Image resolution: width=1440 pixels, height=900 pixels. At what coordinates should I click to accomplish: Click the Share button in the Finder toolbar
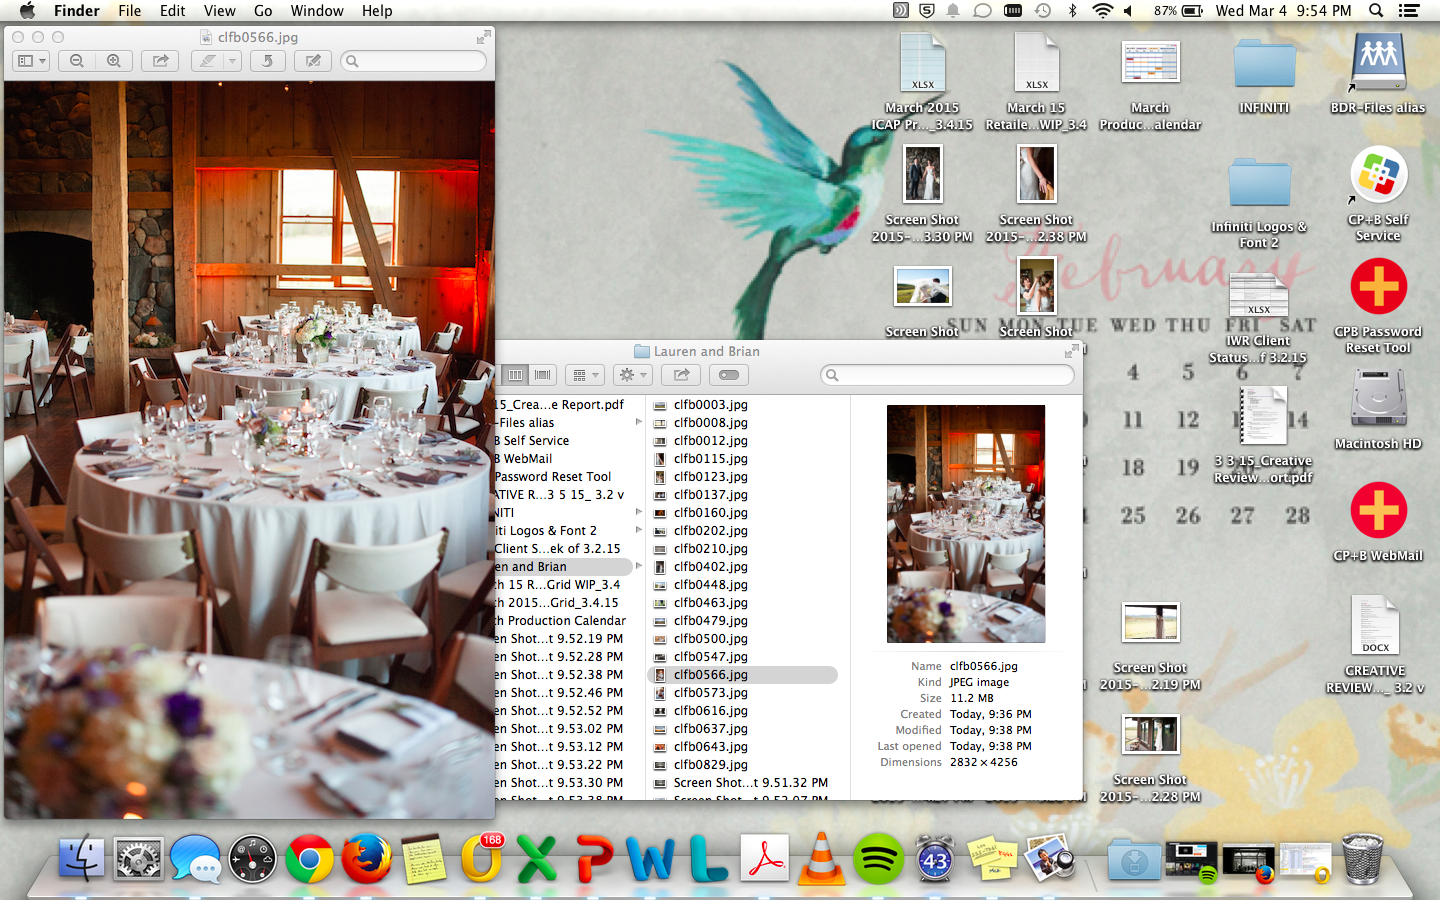coord(681,375)
